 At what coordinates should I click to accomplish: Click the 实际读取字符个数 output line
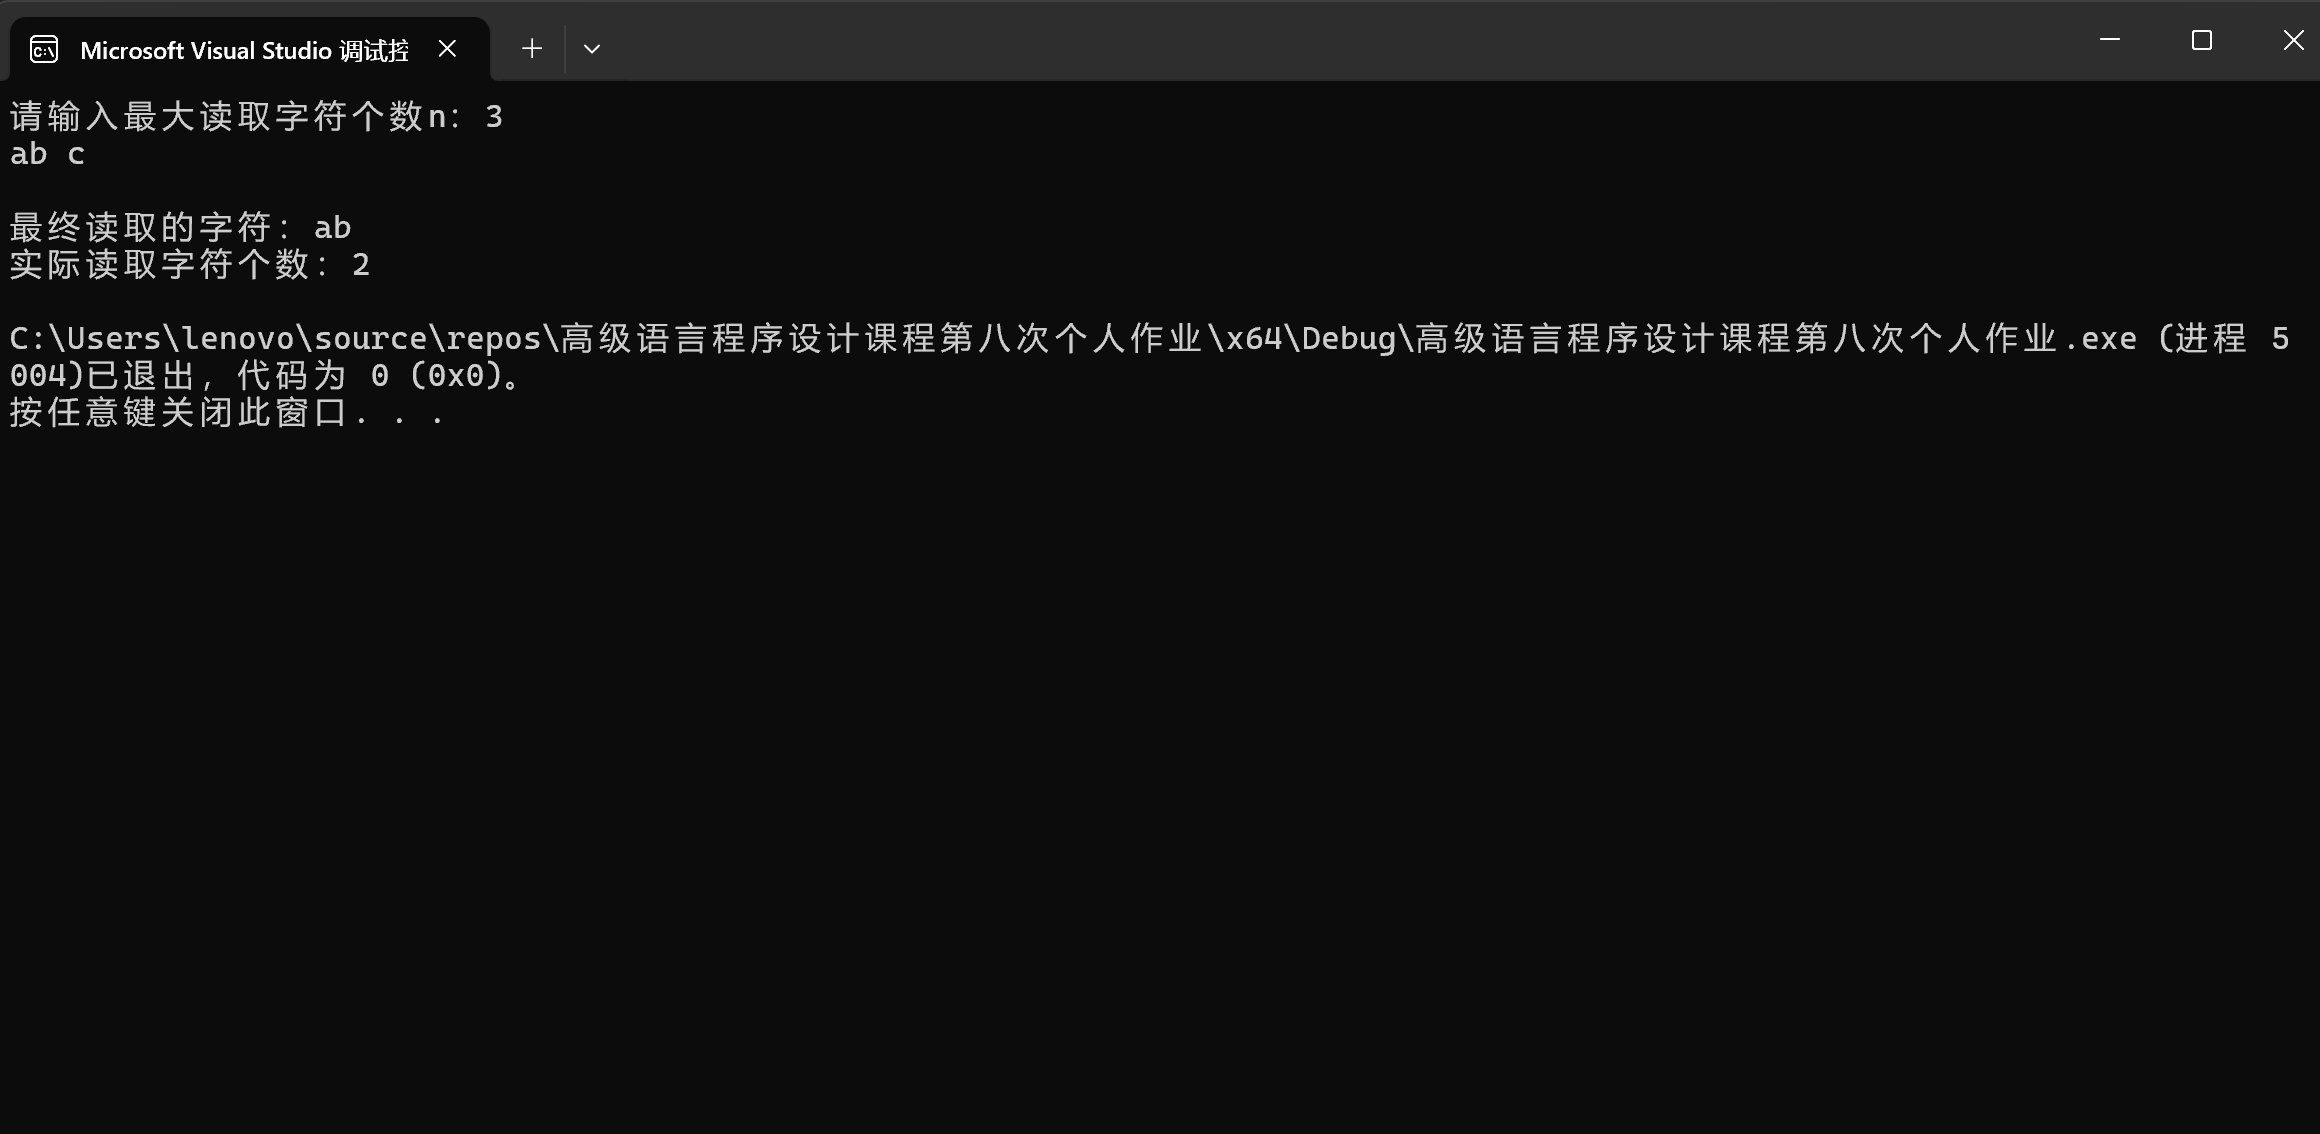click(x=190, y=265)
